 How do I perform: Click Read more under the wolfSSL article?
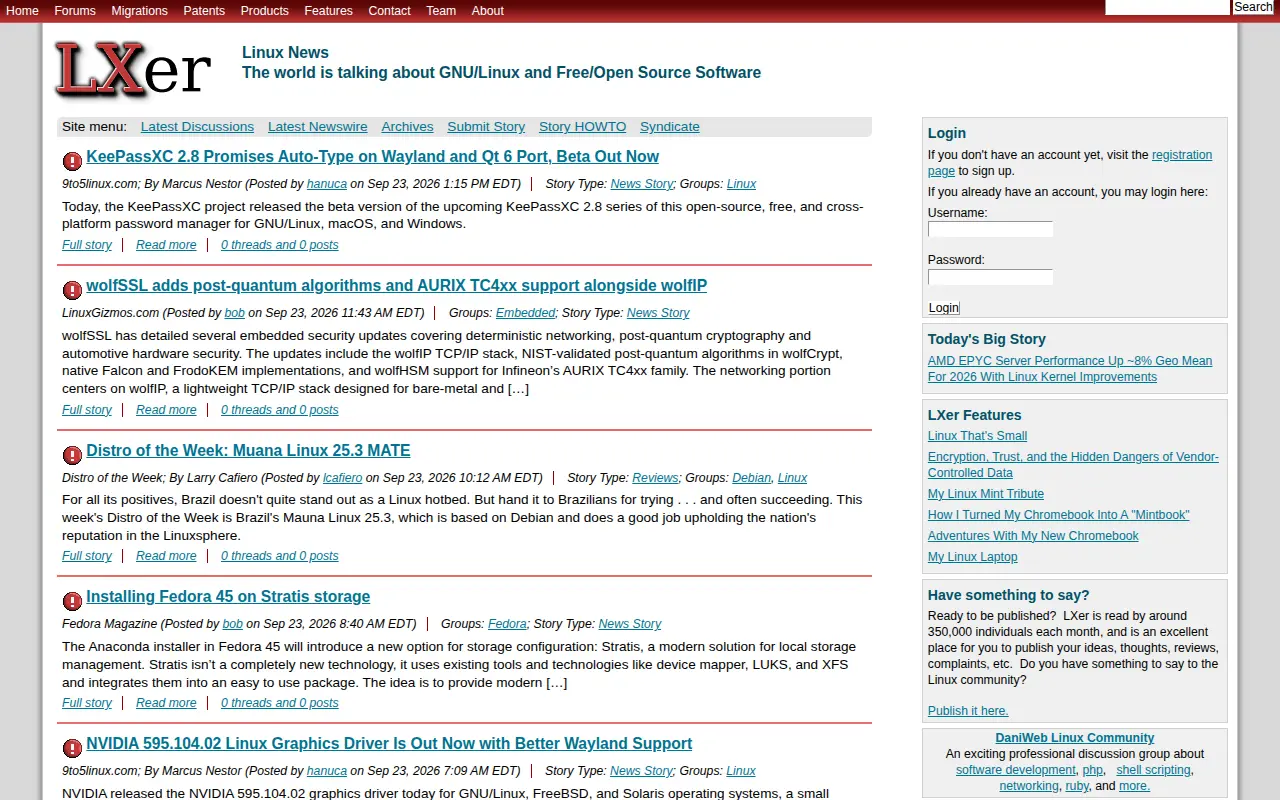166,410
